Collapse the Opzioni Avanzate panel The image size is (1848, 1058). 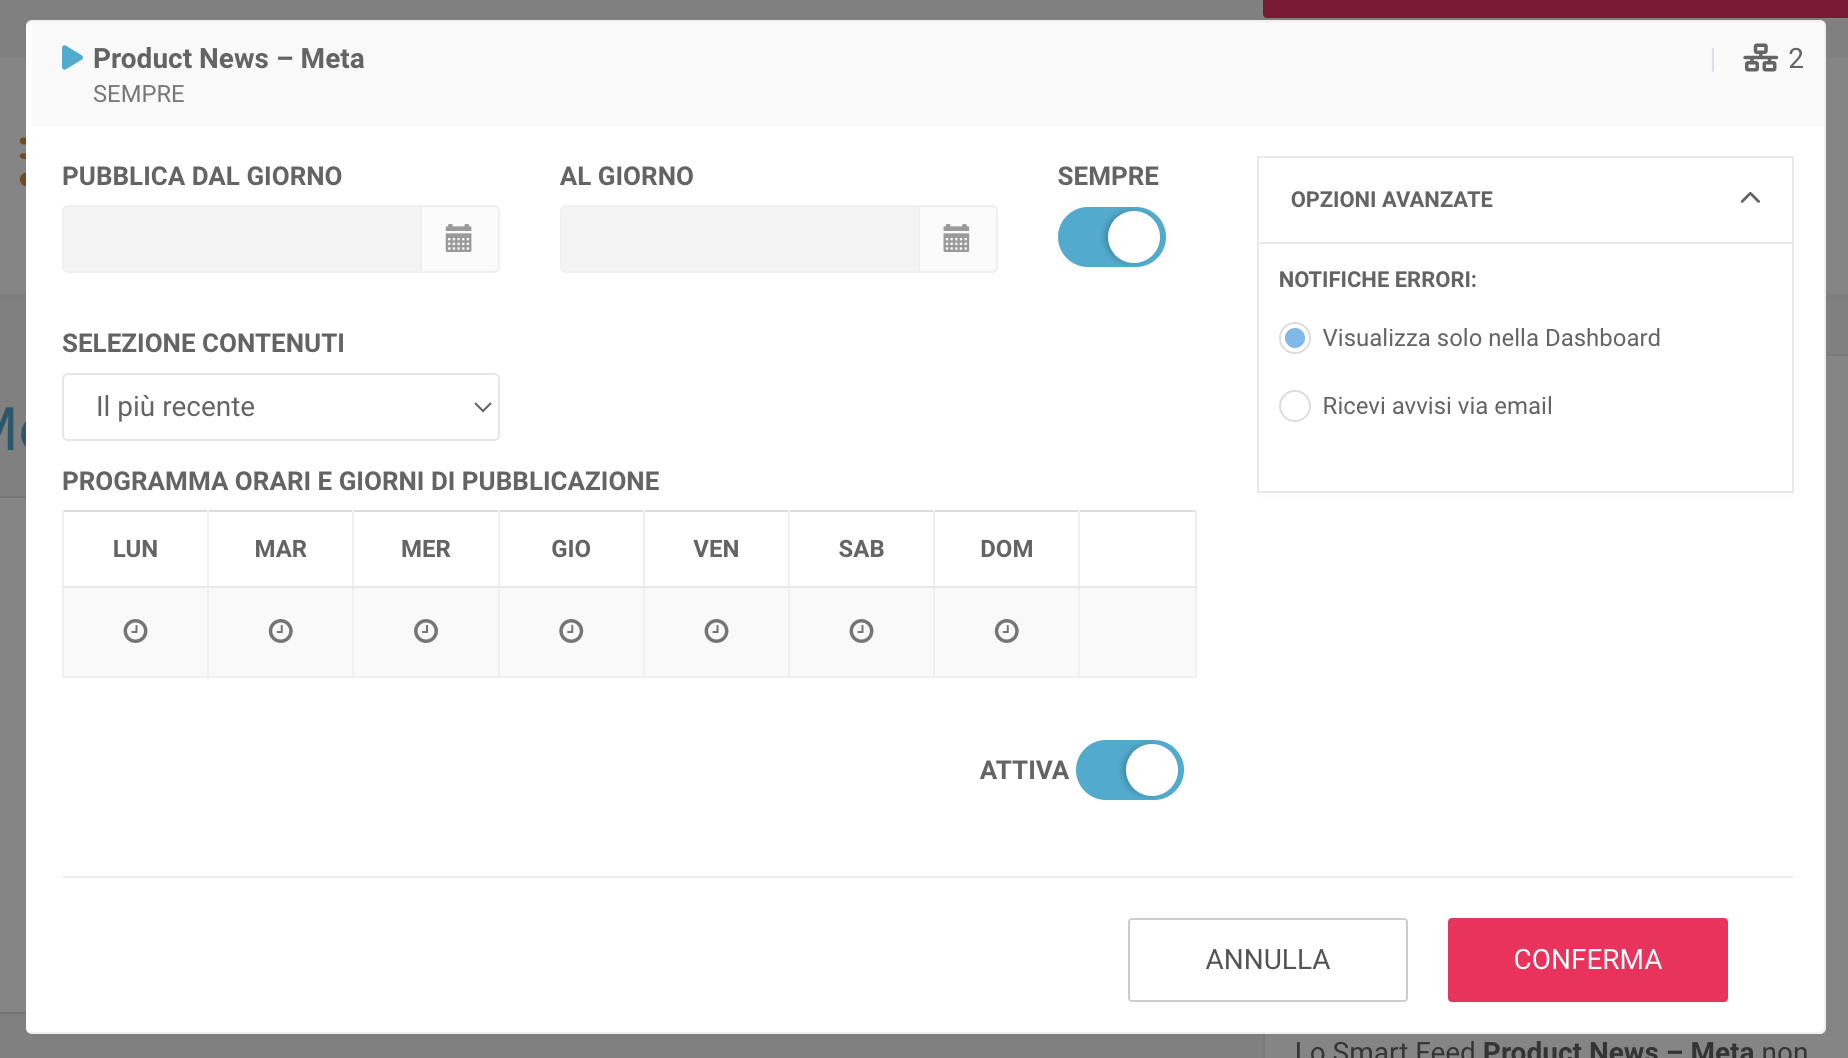pyautogui.click(x=1750, y=199)
